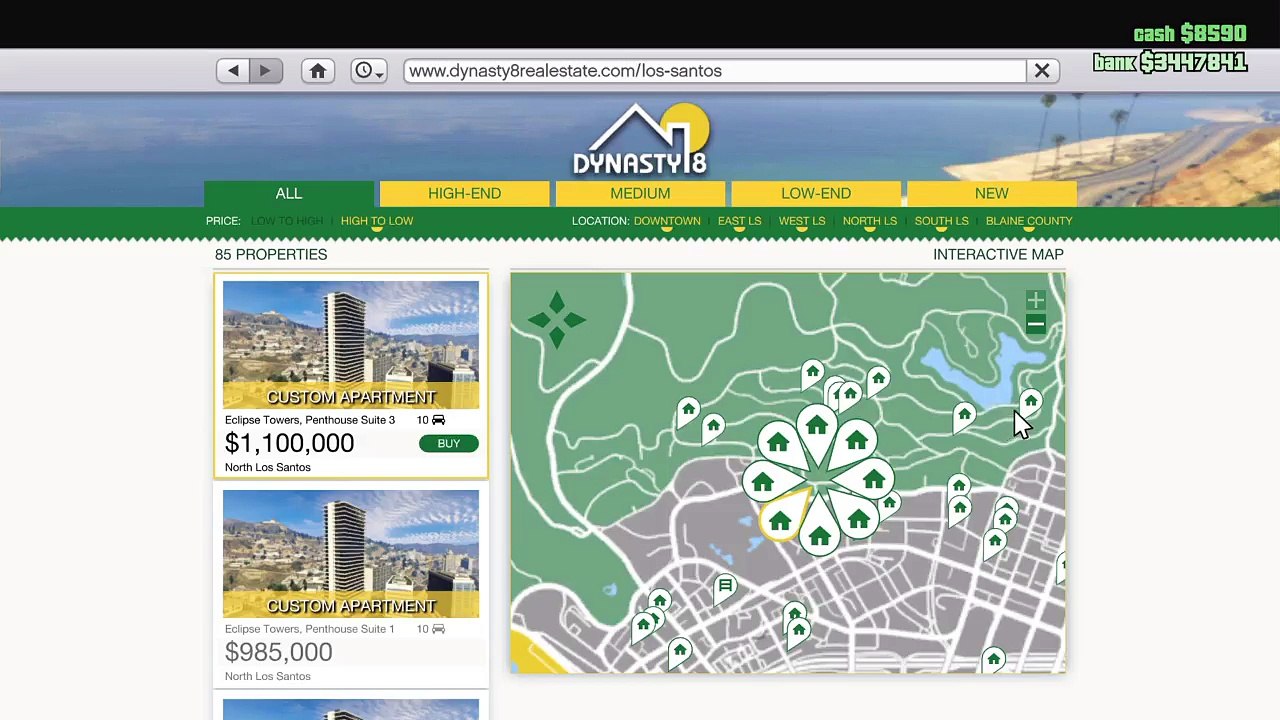Click the document-icon marker on the map
The image size is (1280, 720).
tap(725, 588)
